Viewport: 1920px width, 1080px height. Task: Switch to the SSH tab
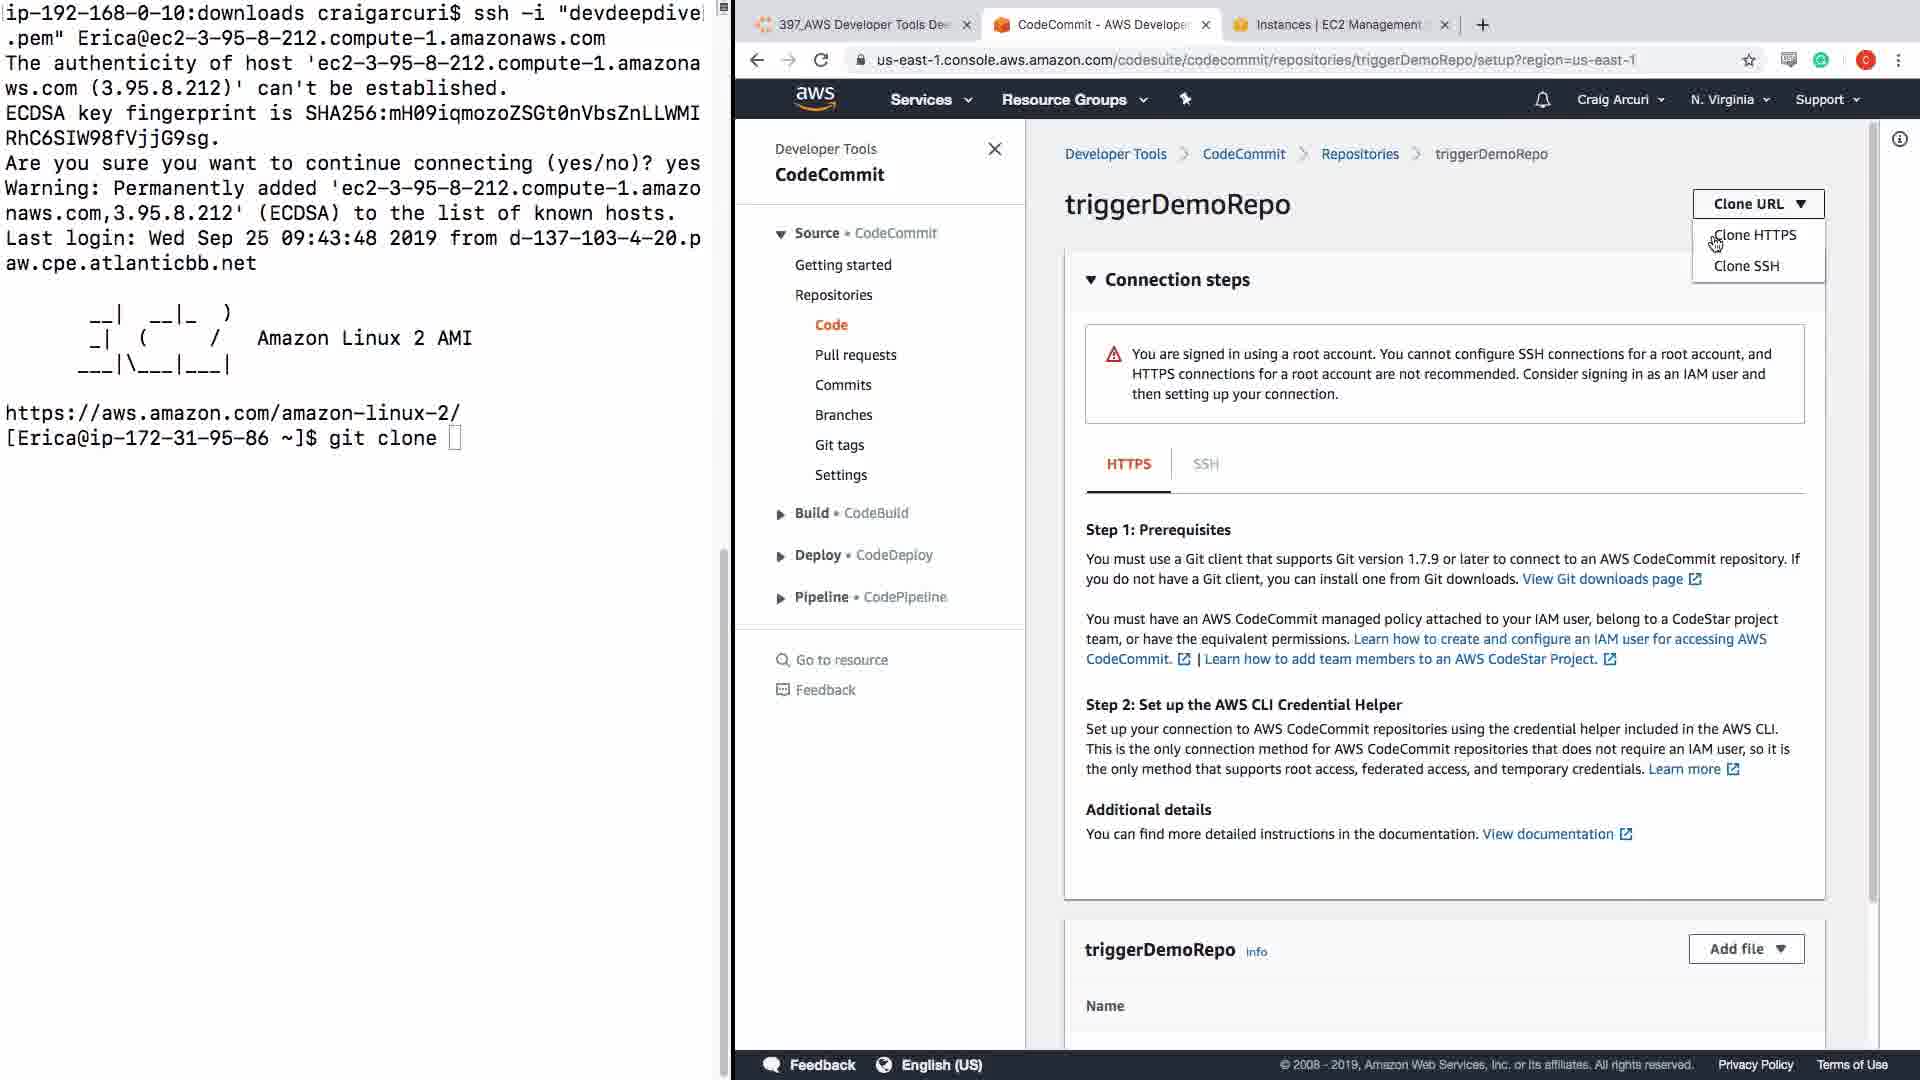[1205, 464]
